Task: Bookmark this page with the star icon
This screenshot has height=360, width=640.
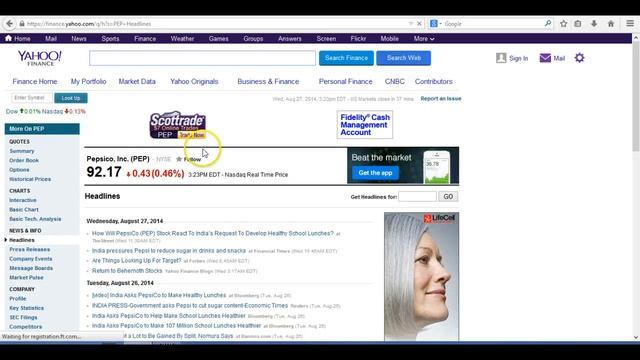Action: tap(564, 24)
